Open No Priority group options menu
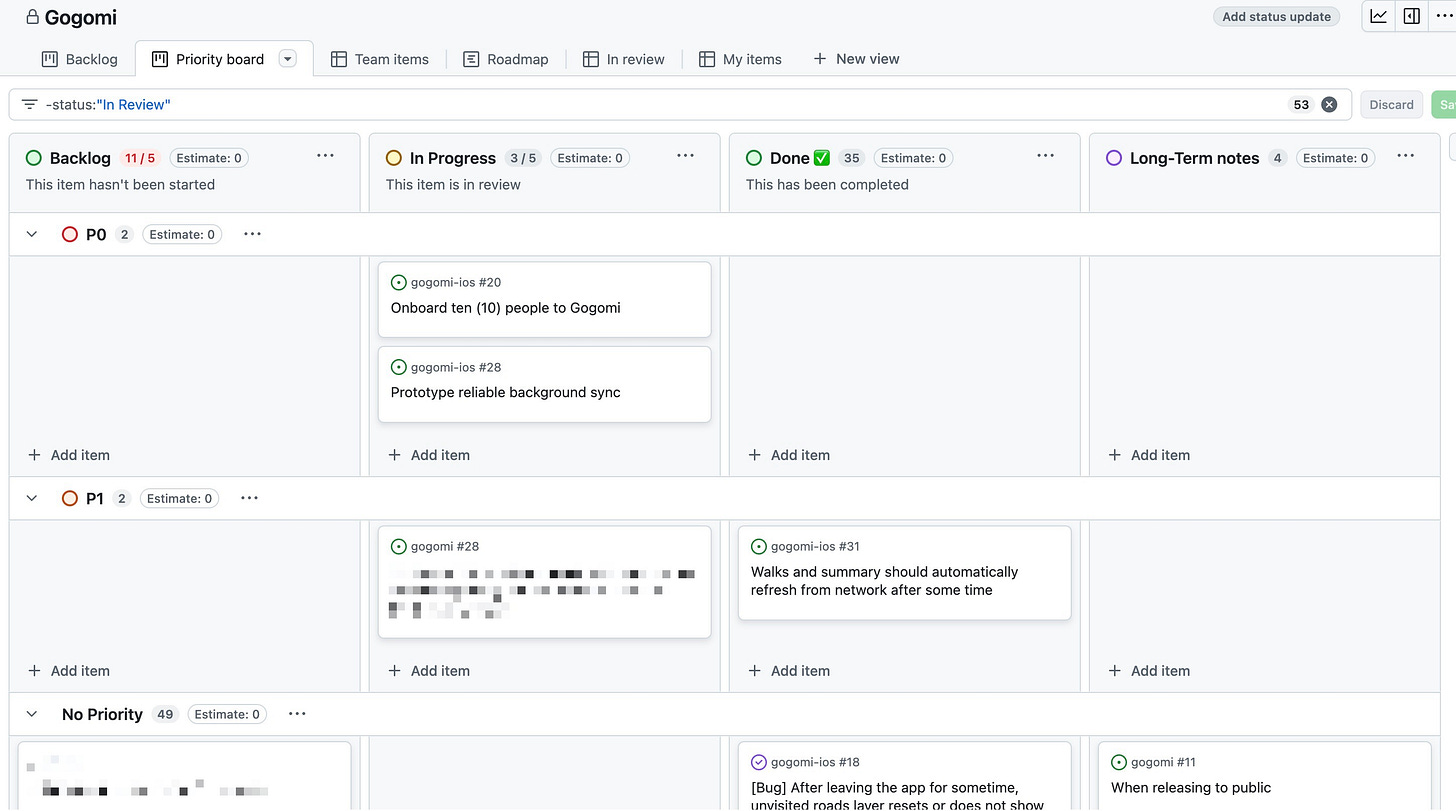This screenshot has height=811, width=1456. click(297, 714)
